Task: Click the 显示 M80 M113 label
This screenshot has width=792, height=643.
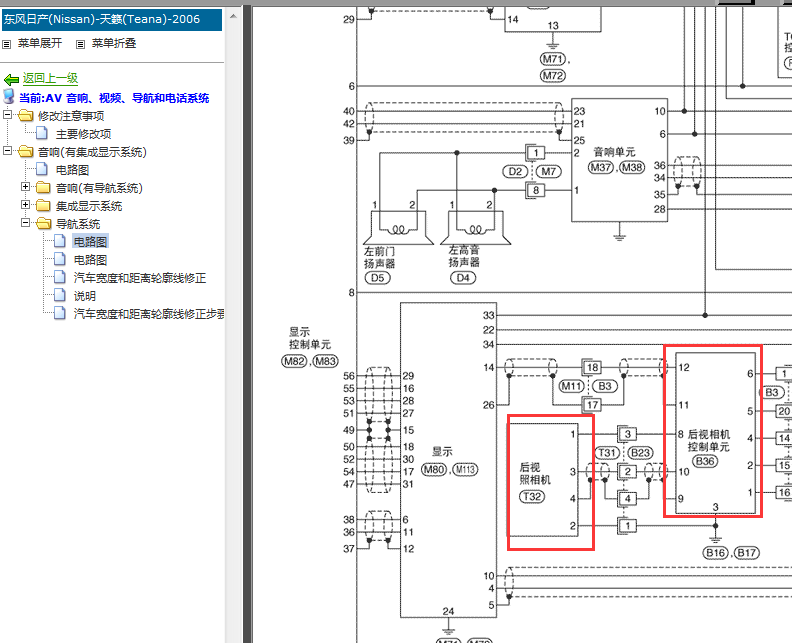Action: click(449, 461)
